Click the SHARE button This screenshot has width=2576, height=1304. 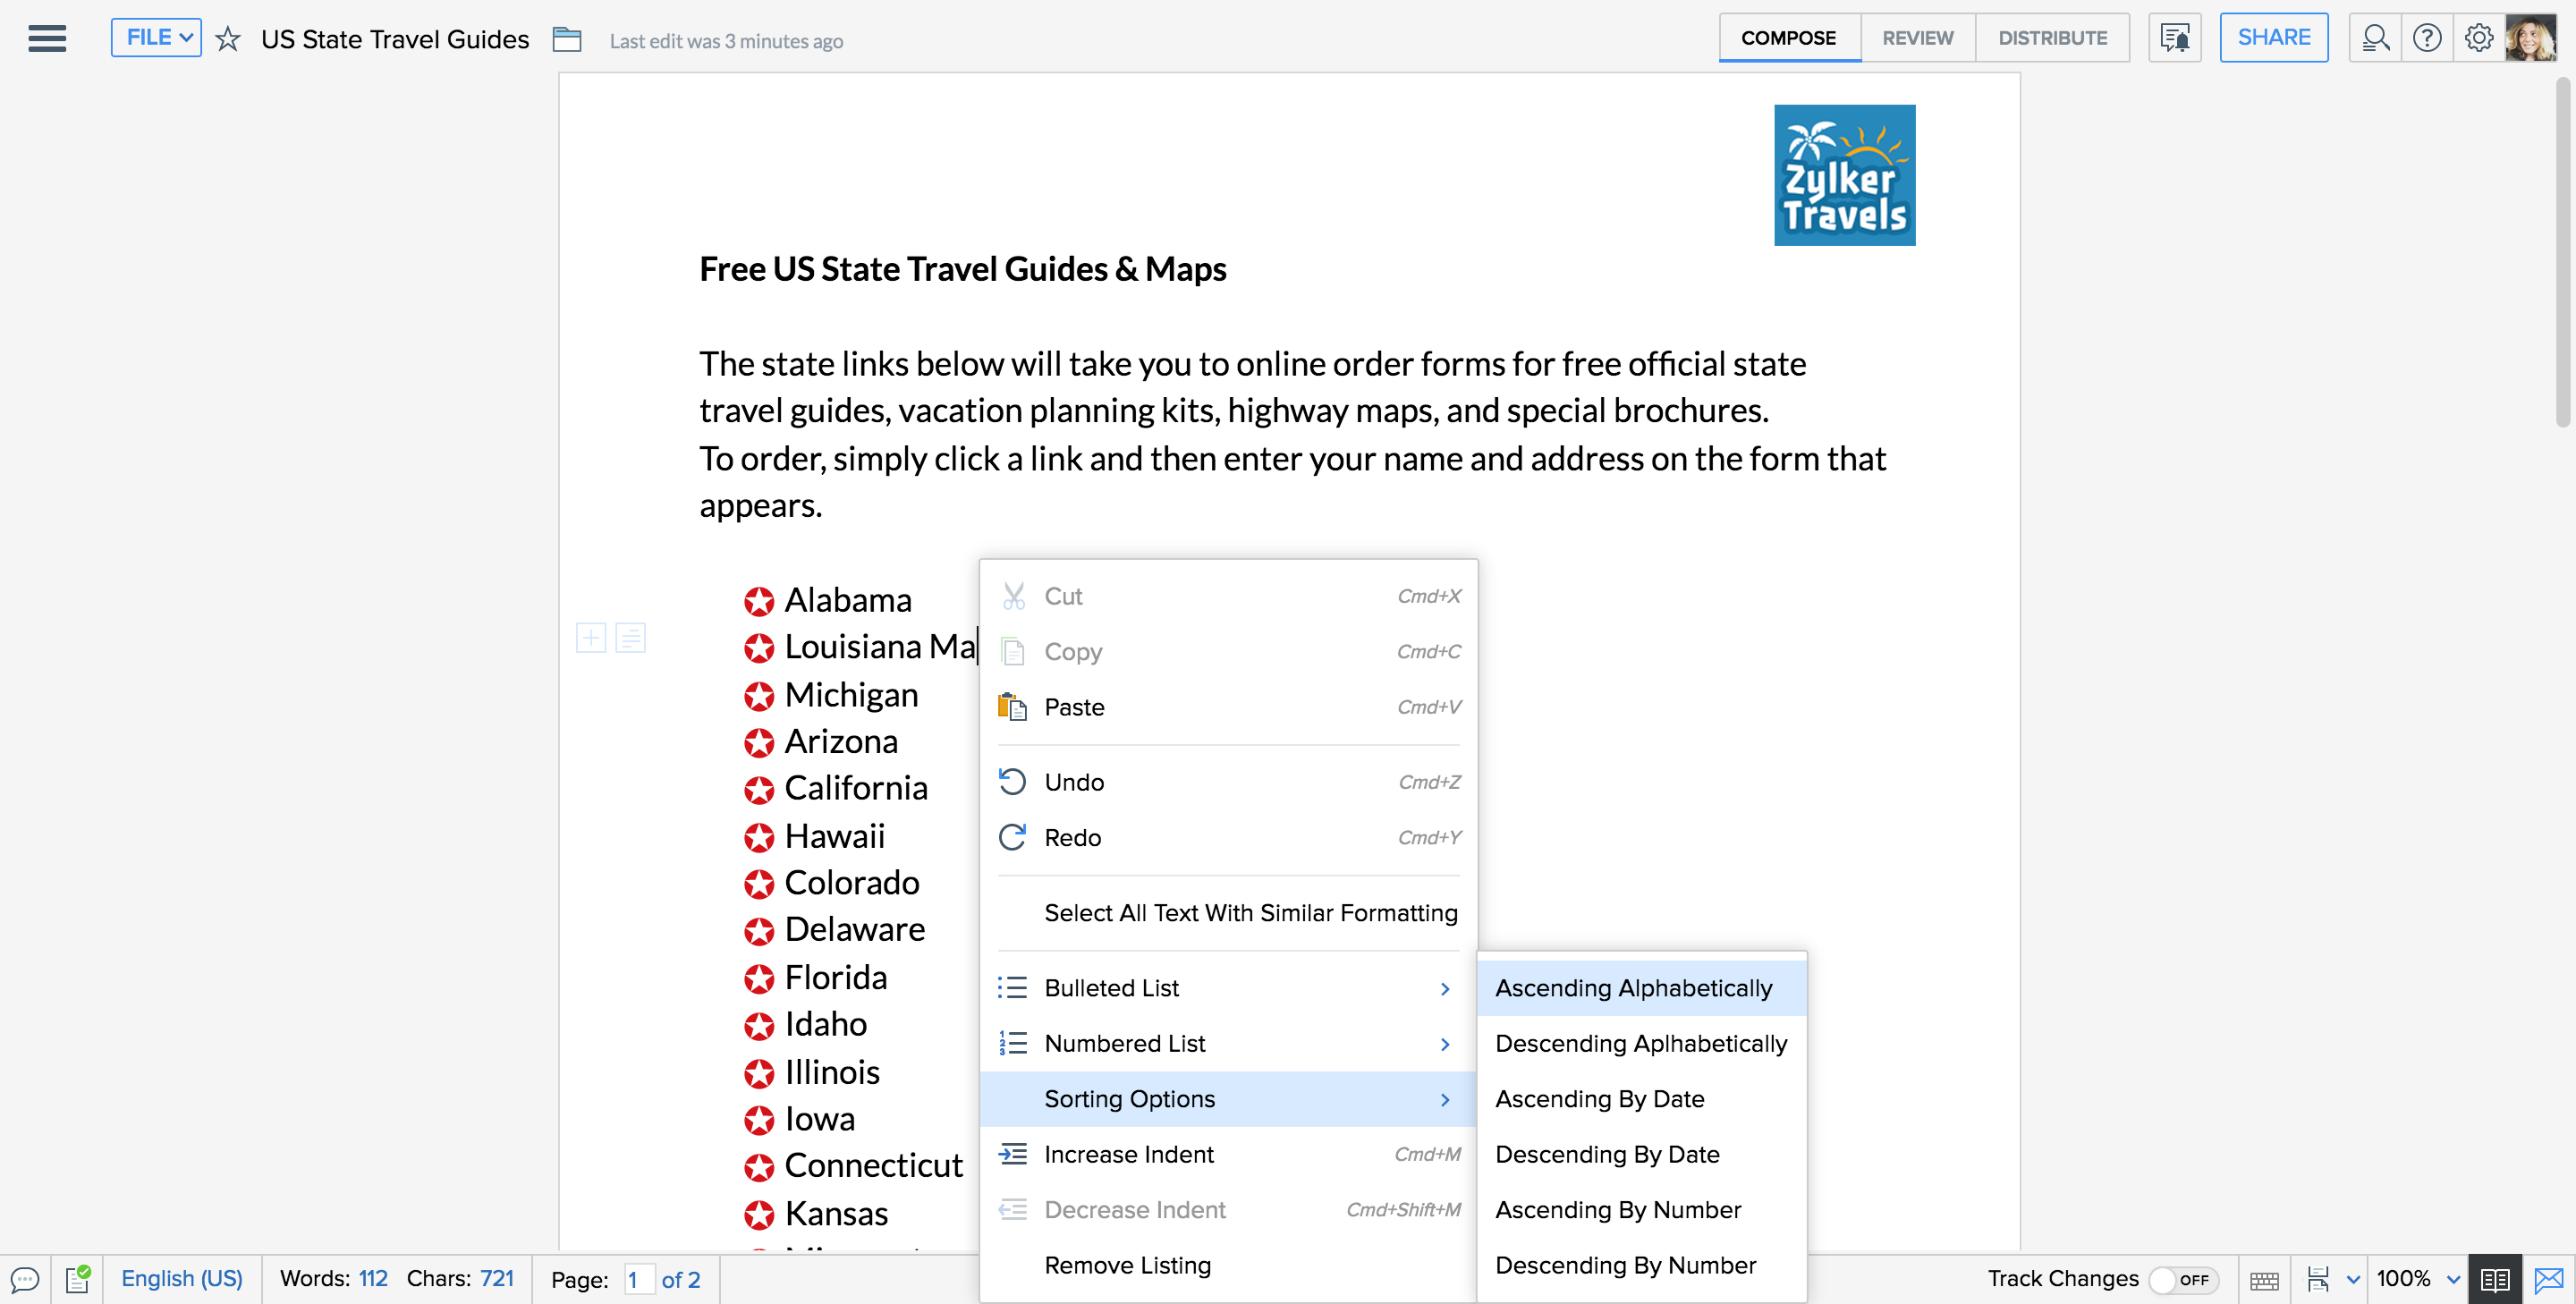coord(2273,38)
